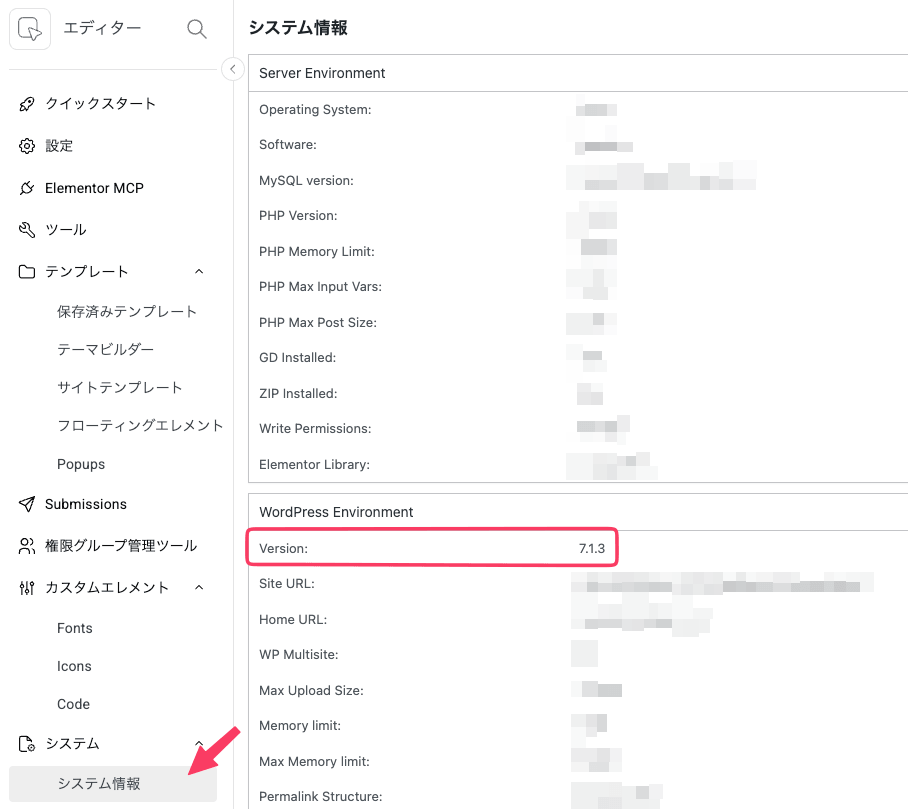
Task: Click the Max Memory limit: label
Action: pos(314,762)
